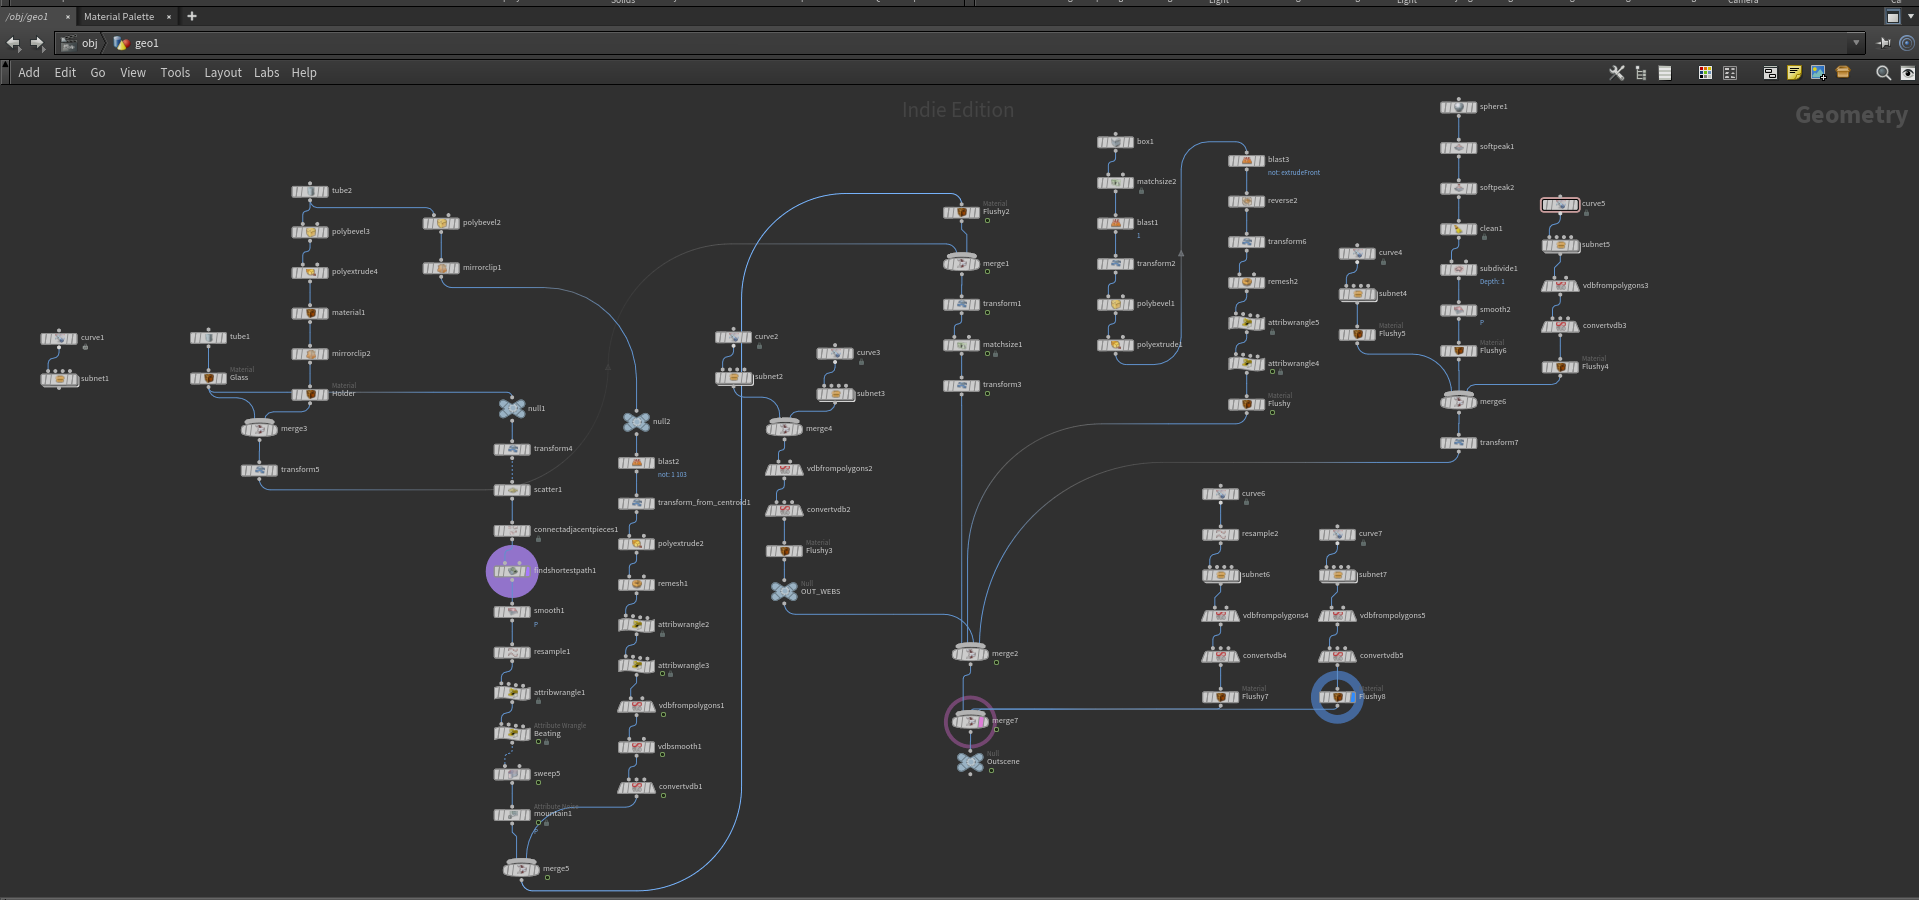Click the add background image icon

pyautogui.click(x=1818, y=73)
